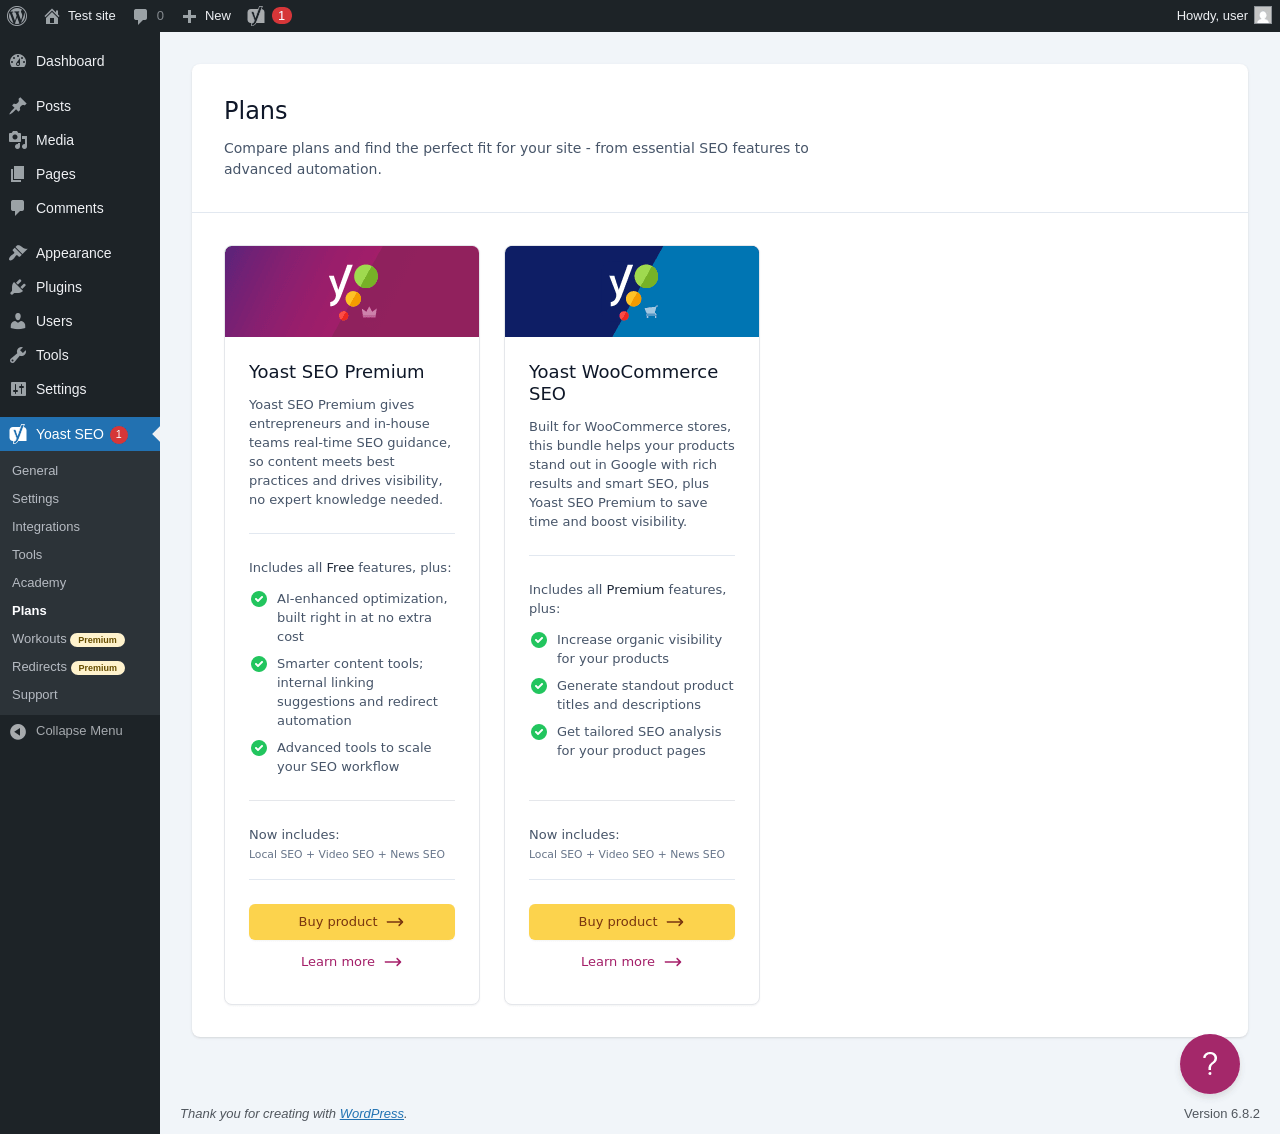Click the Dashboard gauge icon
This screenshot has height=1134, width=1280.
pyautogui.click(x=18, y=61)
